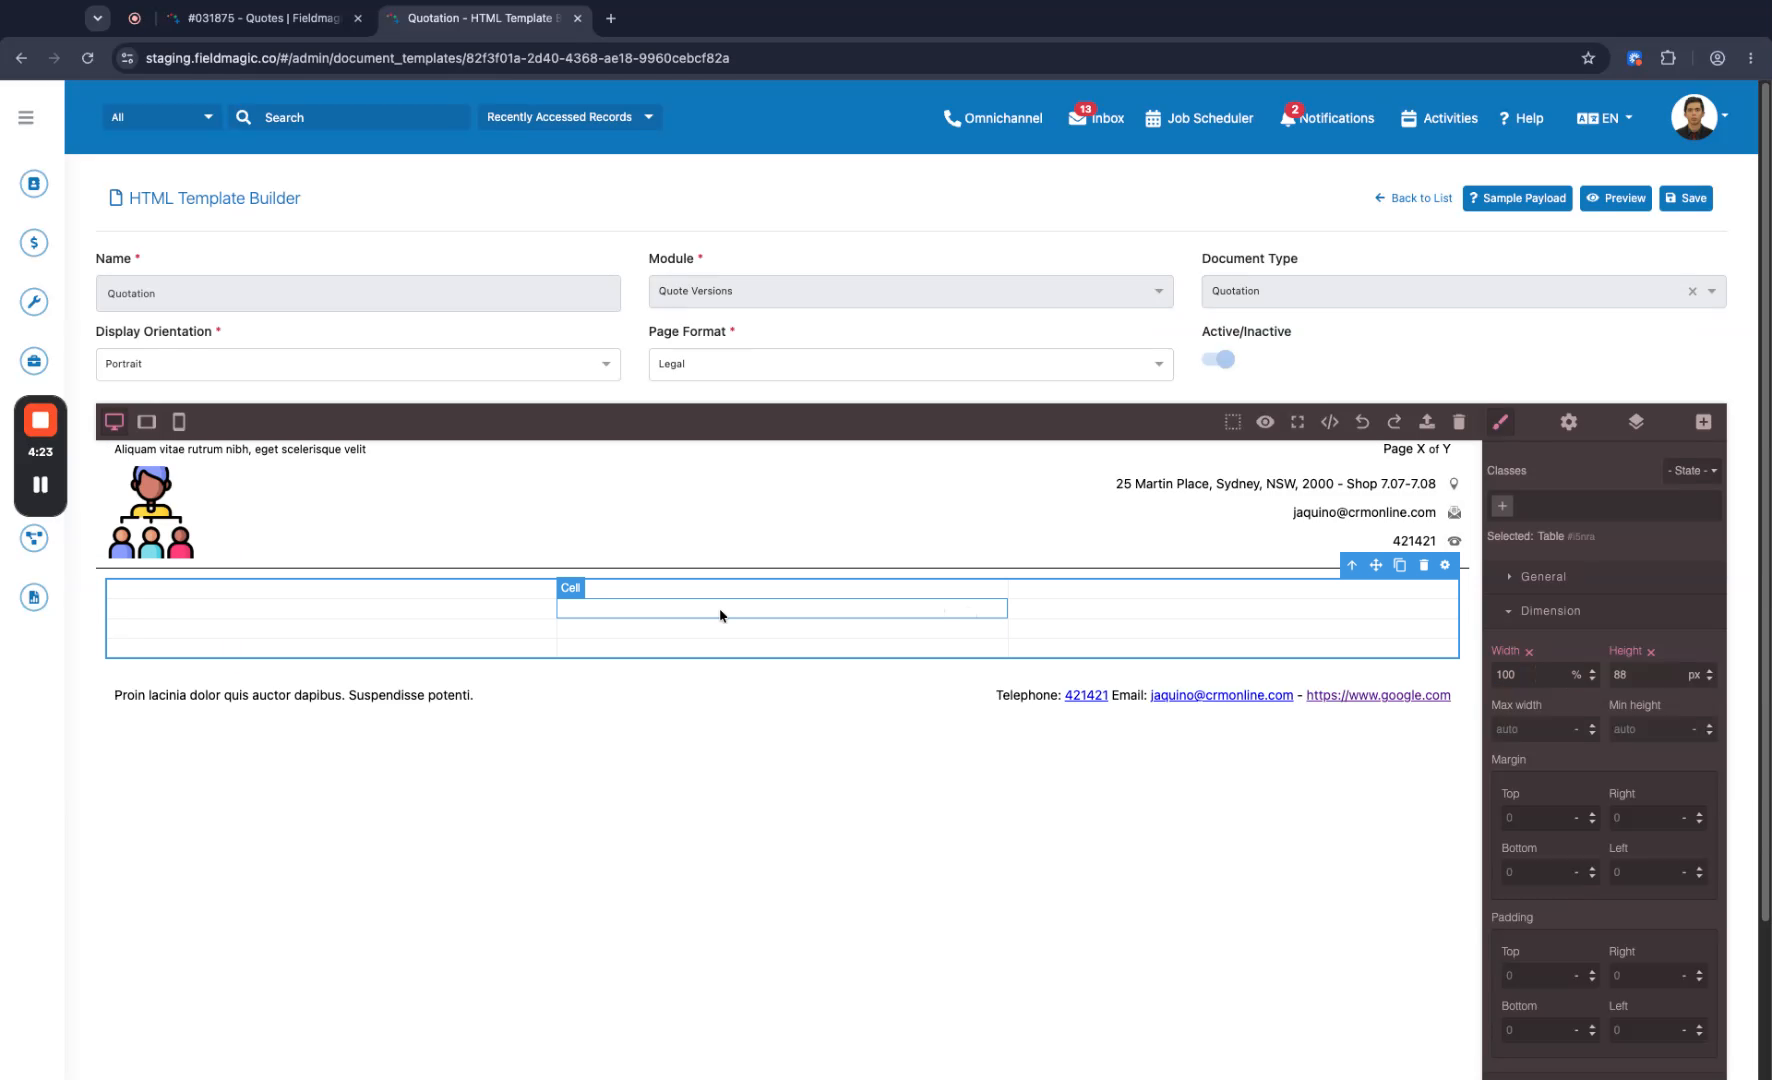Open Notifications bell

pos(1327,117)
